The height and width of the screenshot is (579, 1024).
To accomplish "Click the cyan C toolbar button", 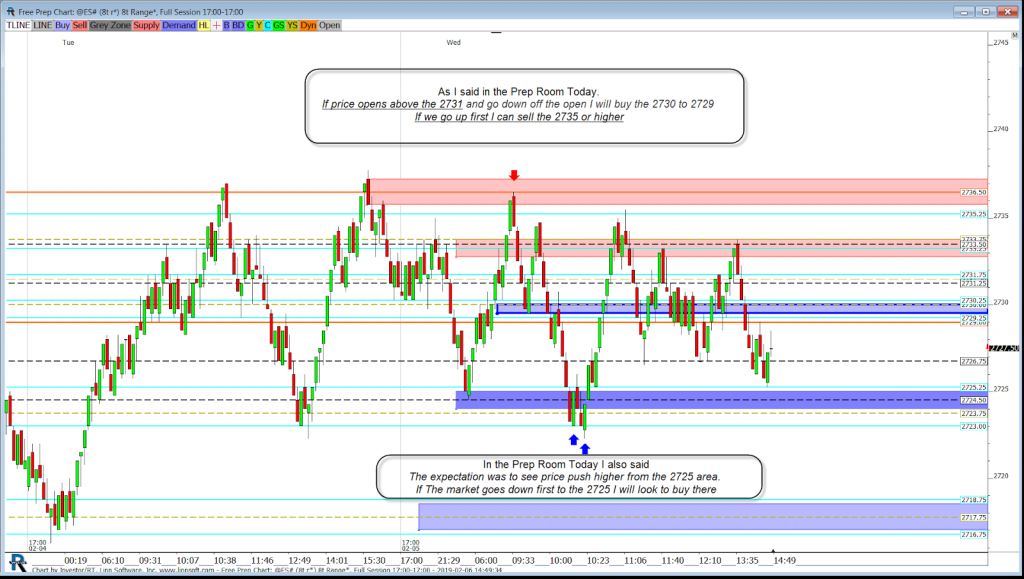I will [x=268, y=25].
